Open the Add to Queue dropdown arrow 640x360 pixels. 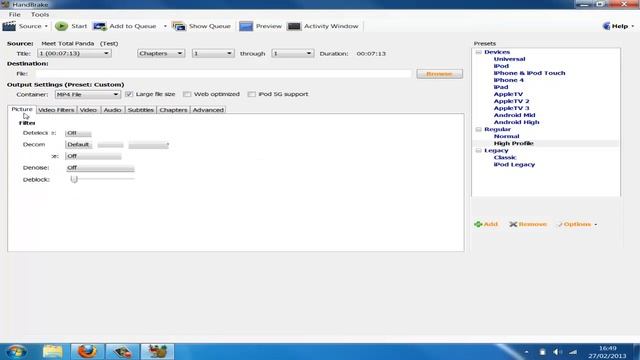[x=165, y=26]
